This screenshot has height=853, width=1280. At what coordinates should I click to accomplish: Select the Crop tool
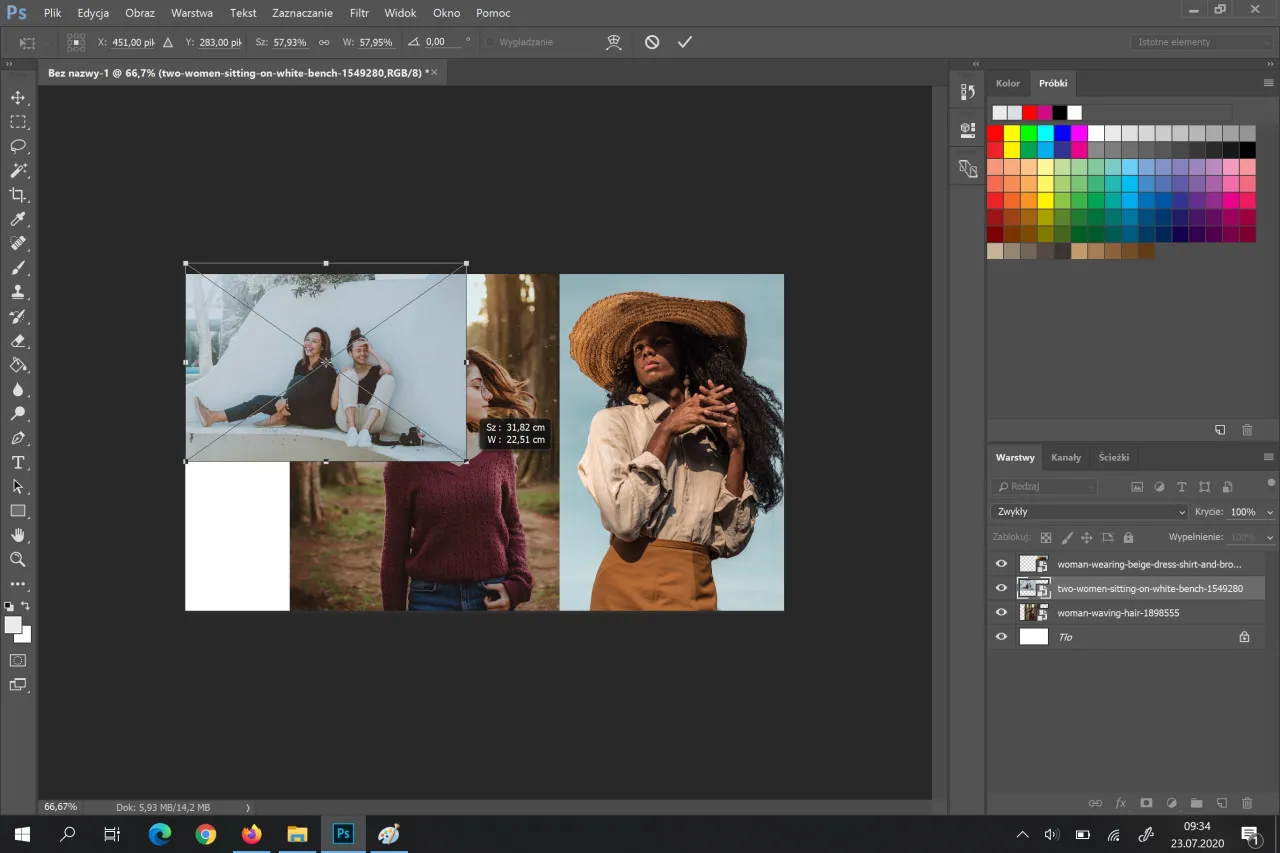pyautogui.click(x=18, y=195)
